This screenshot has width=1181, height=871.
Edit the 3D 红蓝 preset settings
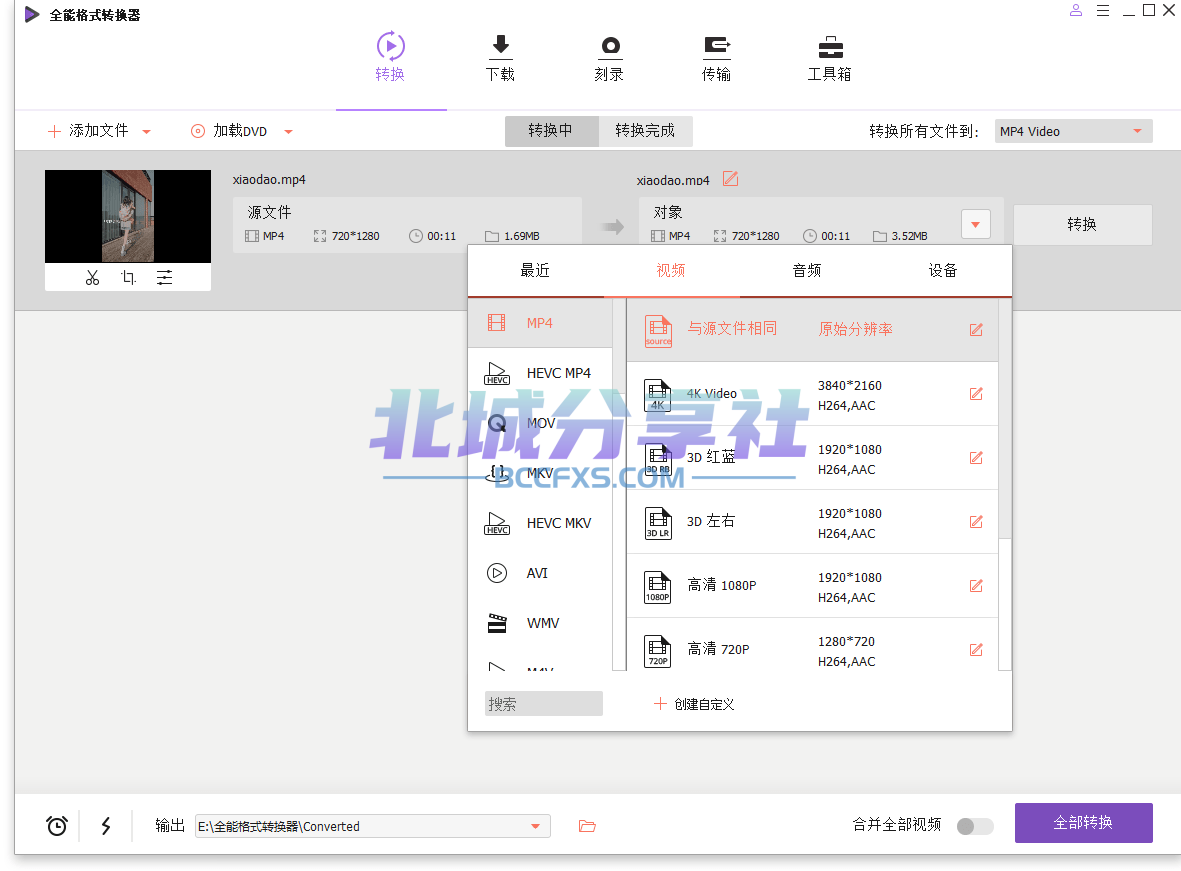pyautogui.click(x=976, y=457)
